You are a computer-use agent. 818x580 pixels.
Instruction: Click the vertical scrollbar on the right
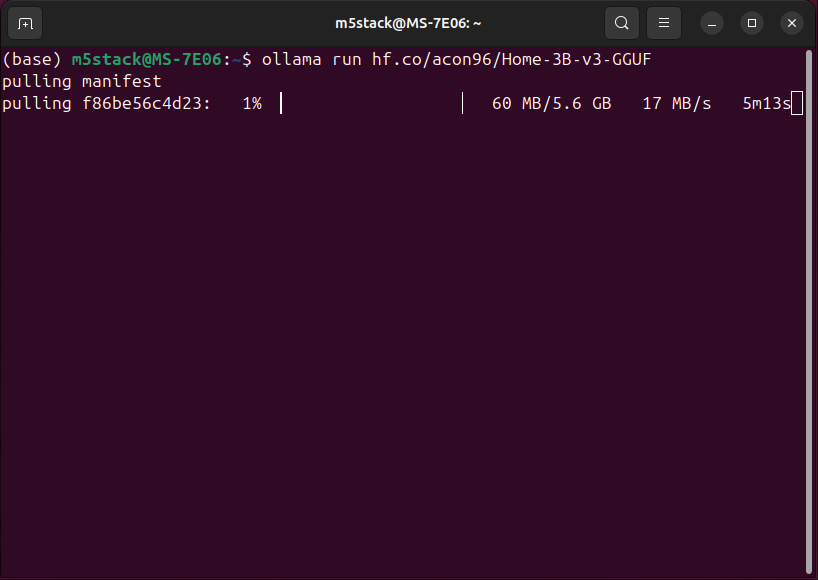tap(808, 300)
